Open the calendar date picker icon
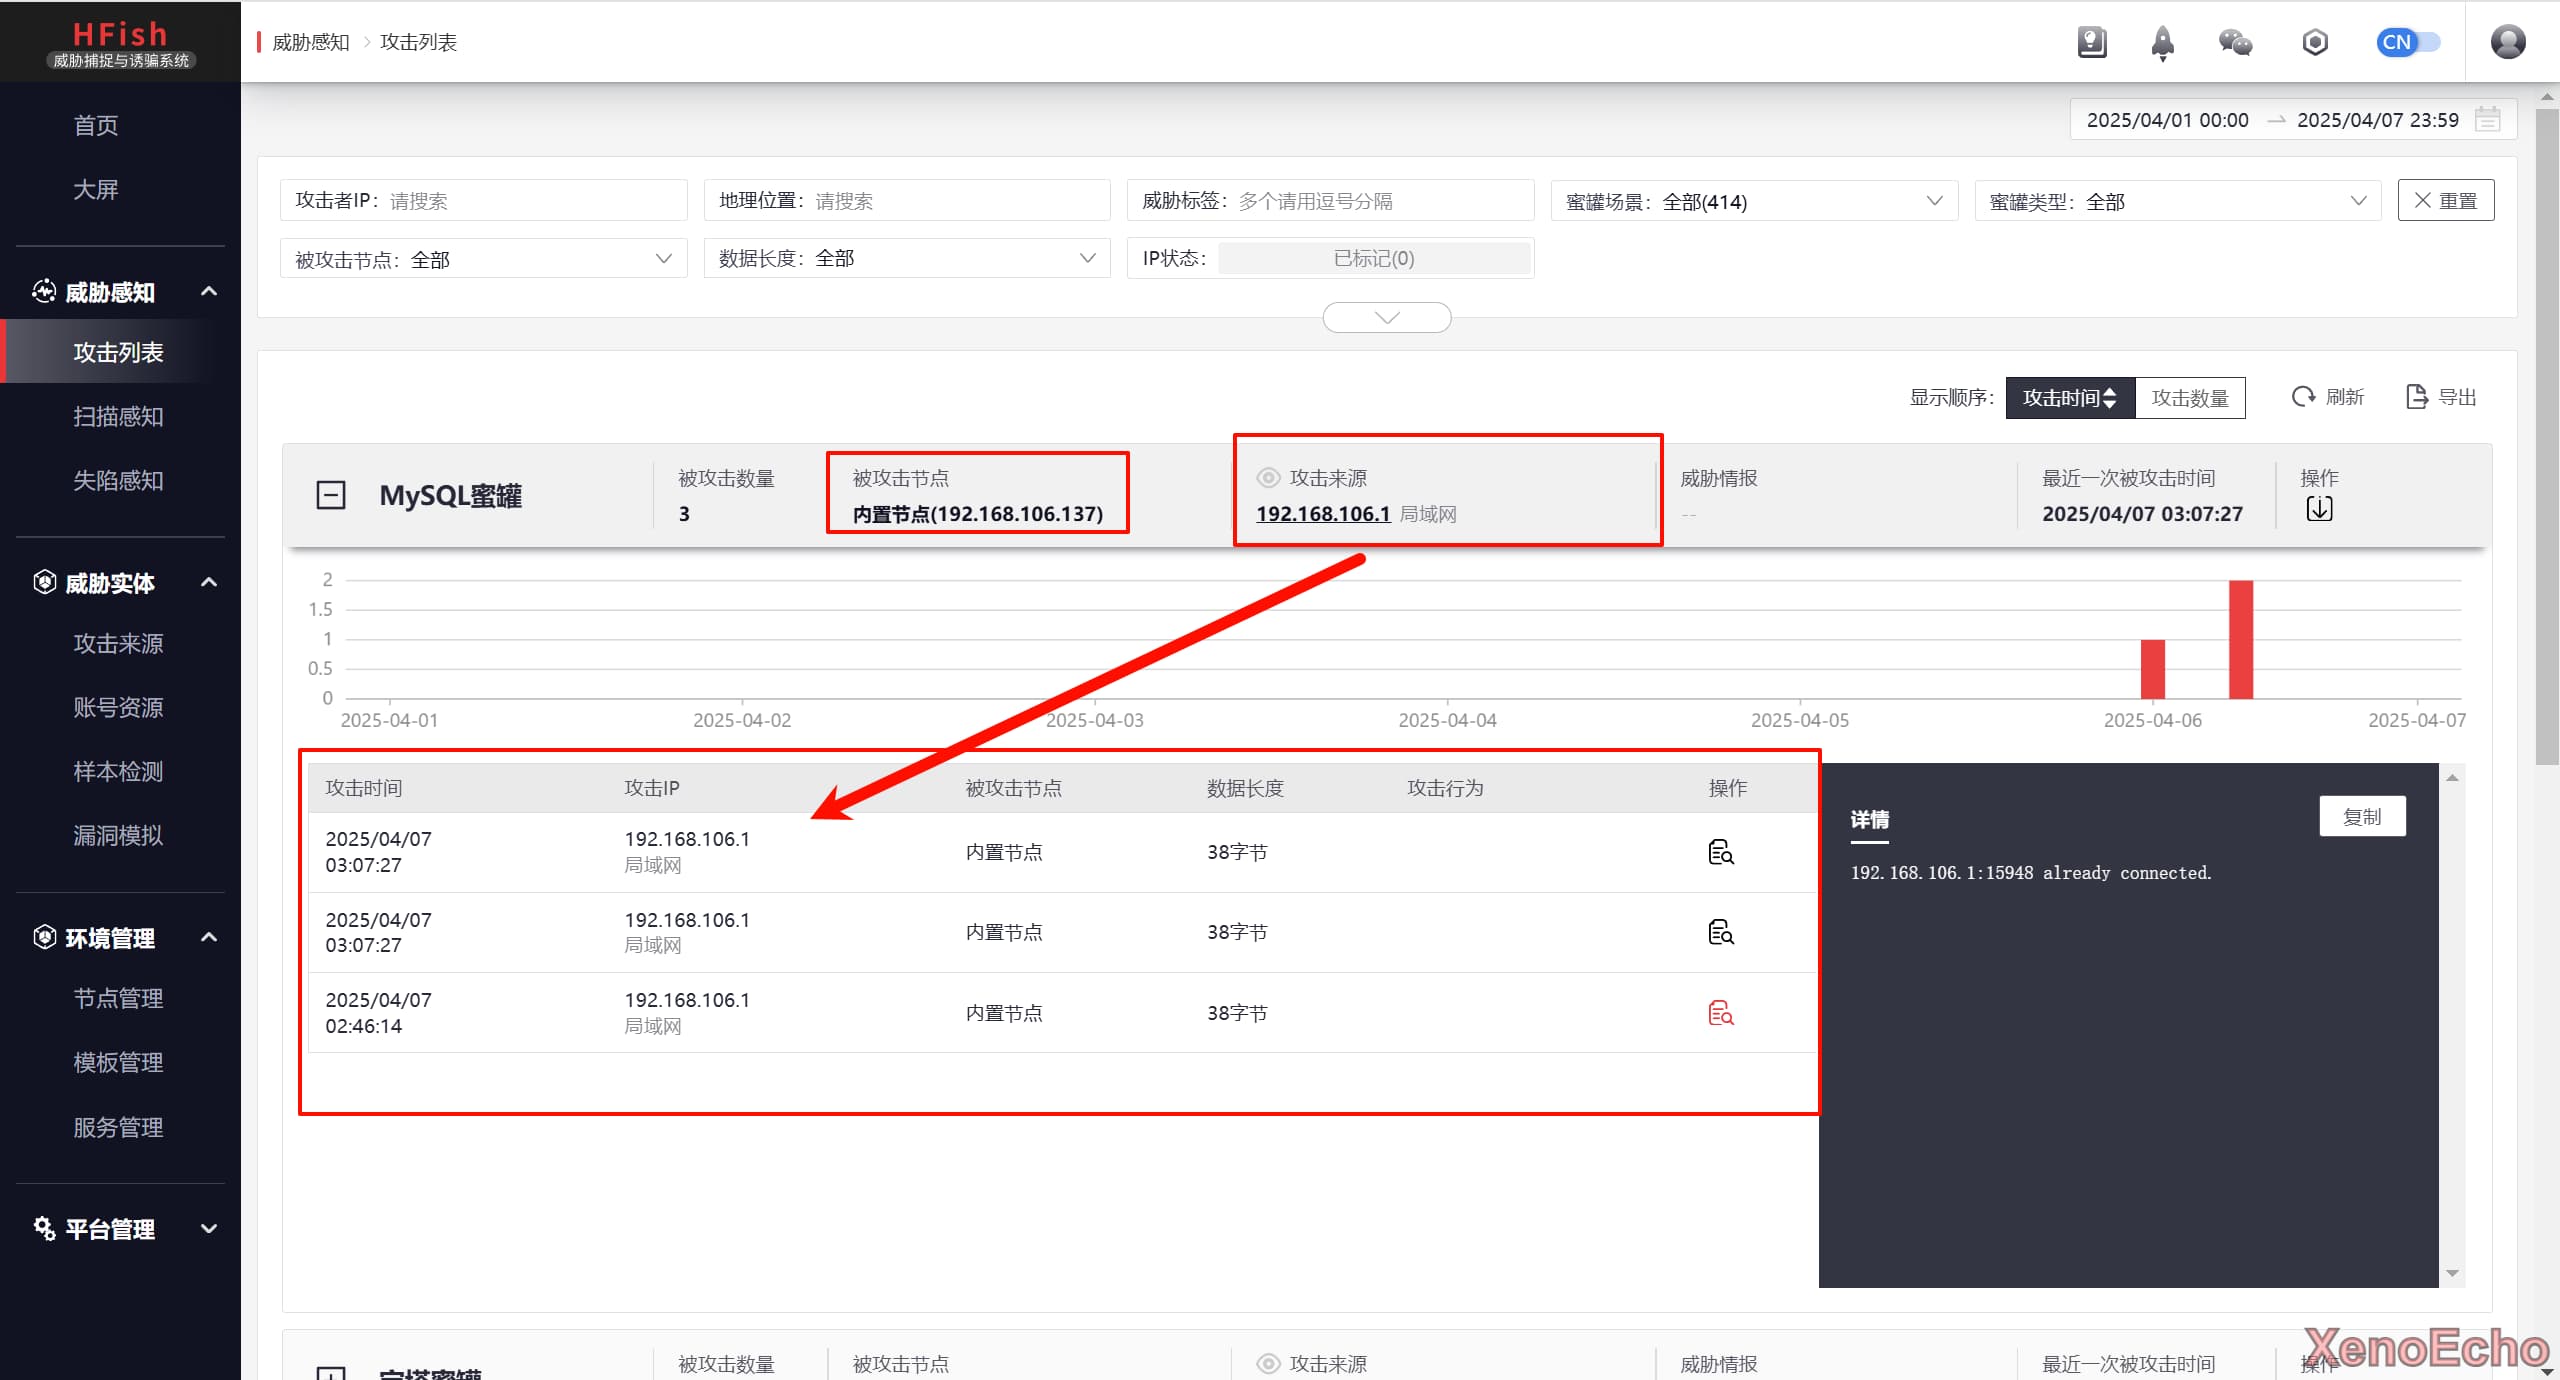The width and height of the screenshot is (2560, 1380). coord(2487,120)
